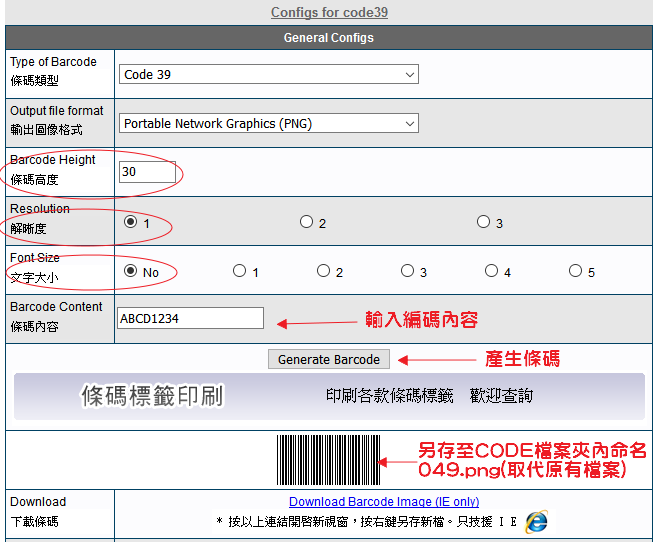Click the General Configs header text

[x=329, y=38]
